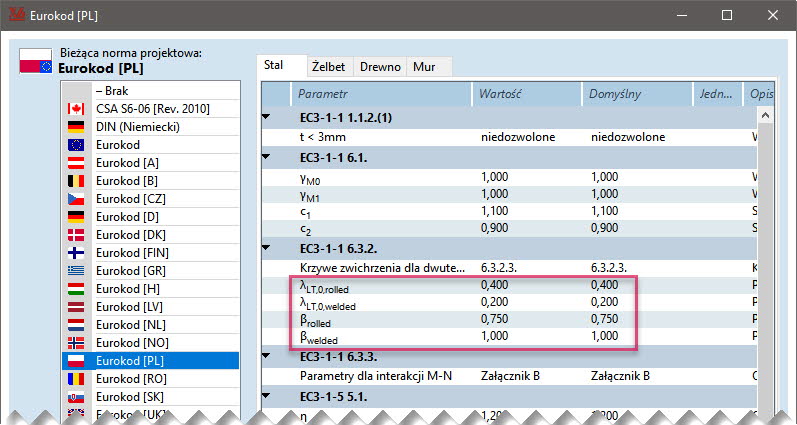Click the German flag beside DIN (Niemiecki)

(76, 127)
